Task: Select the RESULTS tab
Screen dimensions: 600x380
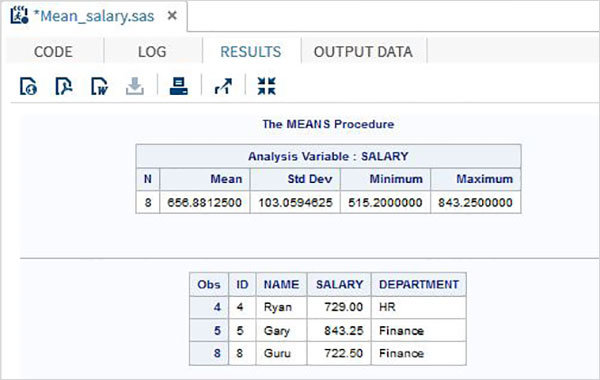Action: [251, 52]
